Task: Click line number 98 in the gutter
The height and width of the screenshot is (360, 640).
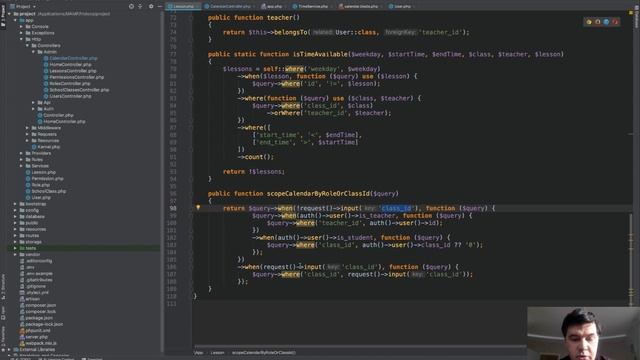Action: (173, 208)
